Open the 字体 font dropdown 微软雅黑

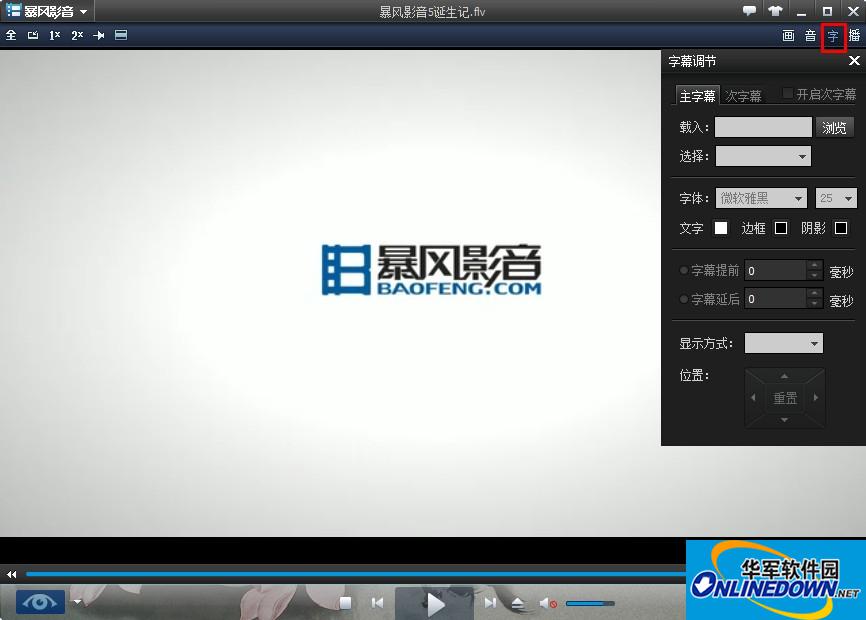(761, 198)
